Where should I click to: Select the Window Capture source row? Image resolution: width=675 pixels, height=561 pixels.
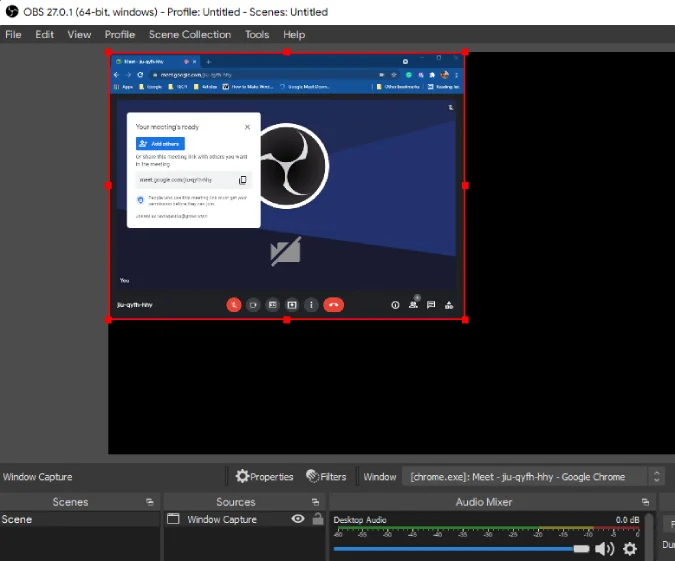(245, 519)
